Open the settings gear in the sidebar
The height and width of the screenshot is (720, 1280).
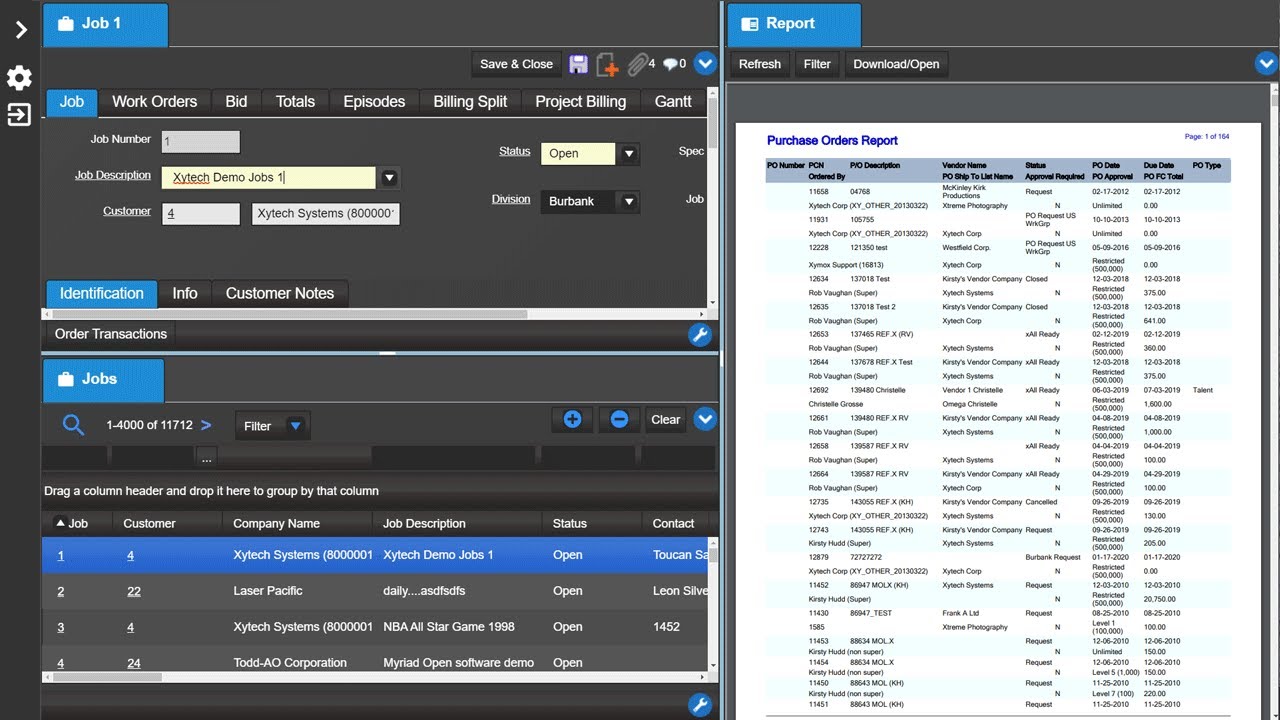point(19,78)
